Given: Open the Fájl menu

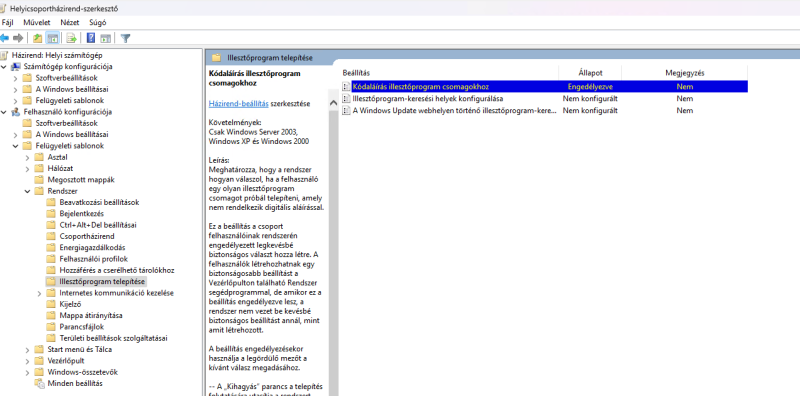Looking at the screenshot, I should 8,22.
